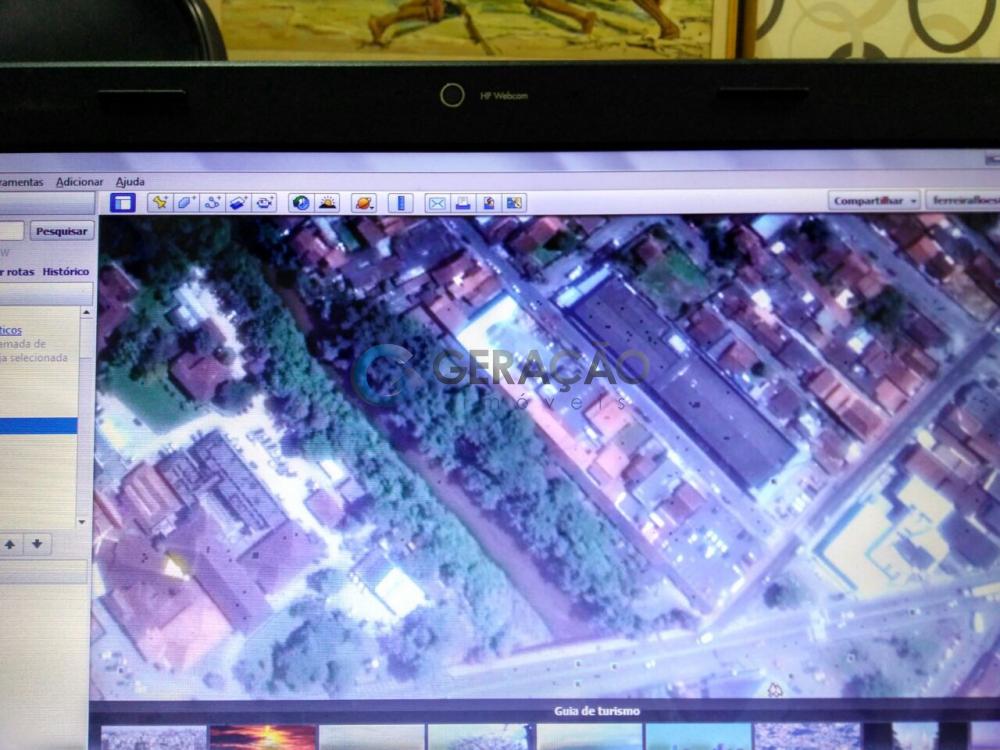Image resolution: width=1000 pixels, height=750 pixels.
Task: Select the Add Path tool
Action: pos(212,203)
